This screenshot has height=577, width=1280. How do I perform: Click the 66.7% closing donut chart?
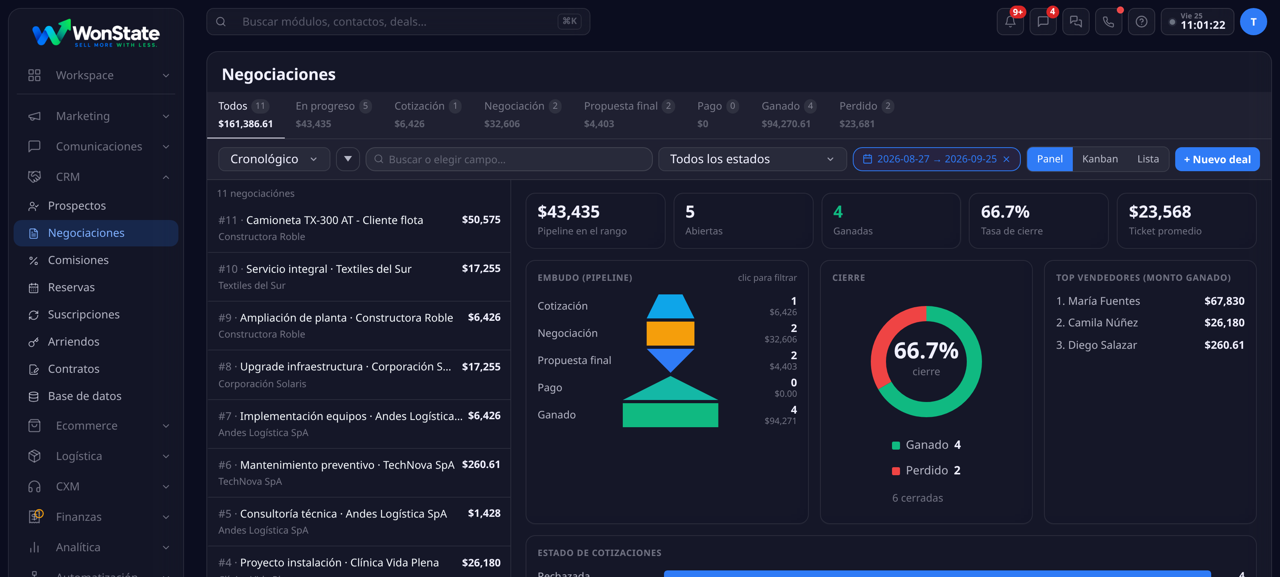pos(926,361)
